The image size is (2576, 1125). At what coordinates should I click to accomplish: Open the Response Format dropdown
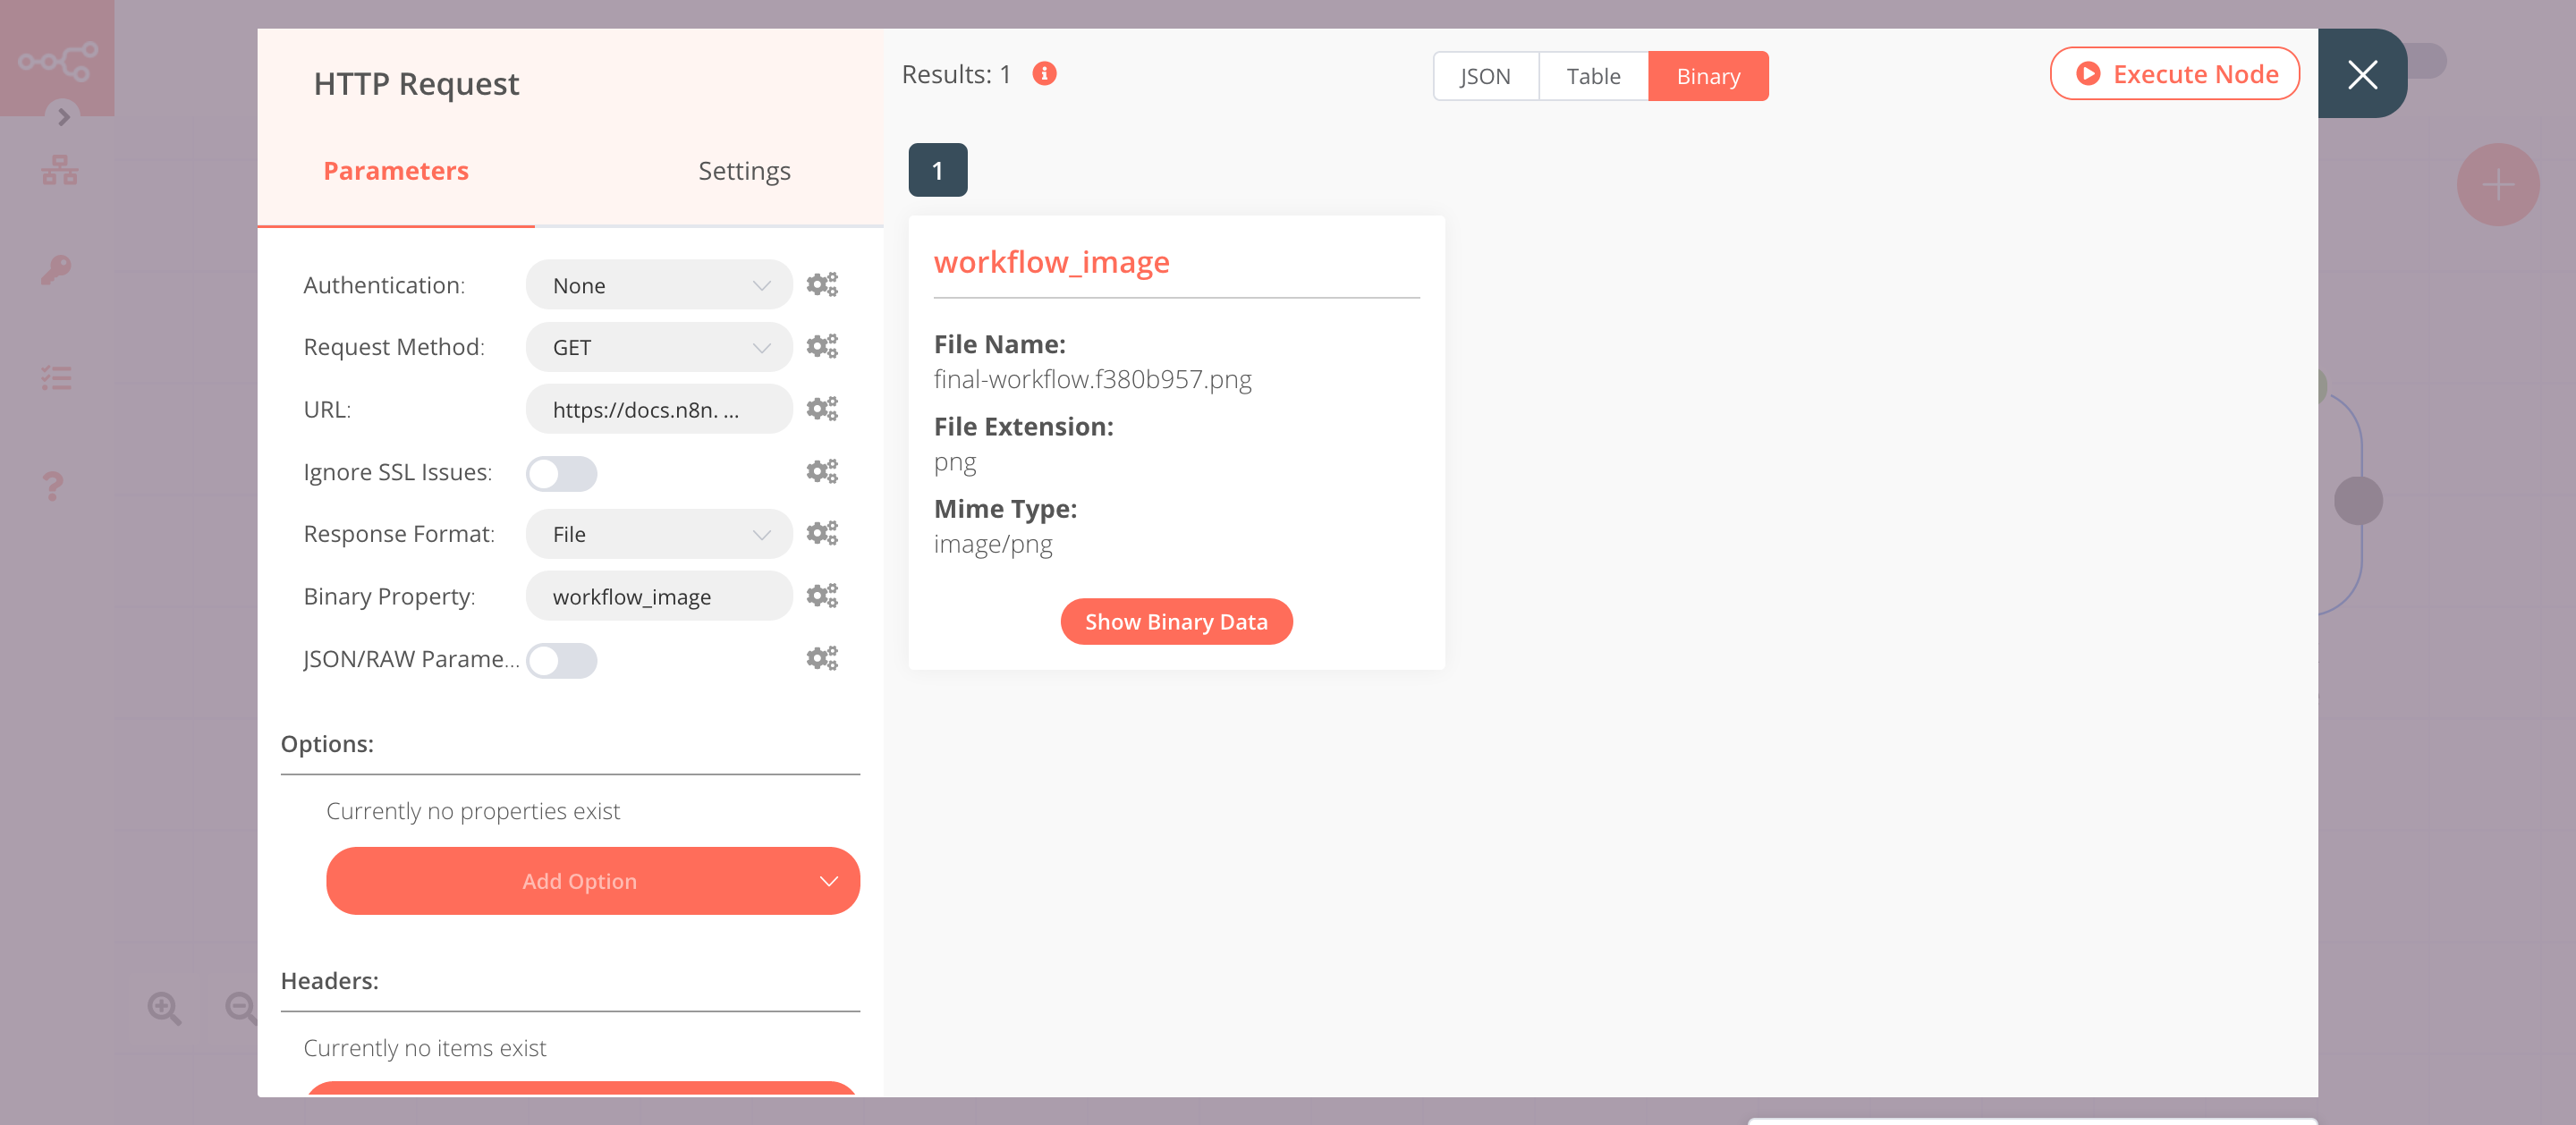point(658,533)
